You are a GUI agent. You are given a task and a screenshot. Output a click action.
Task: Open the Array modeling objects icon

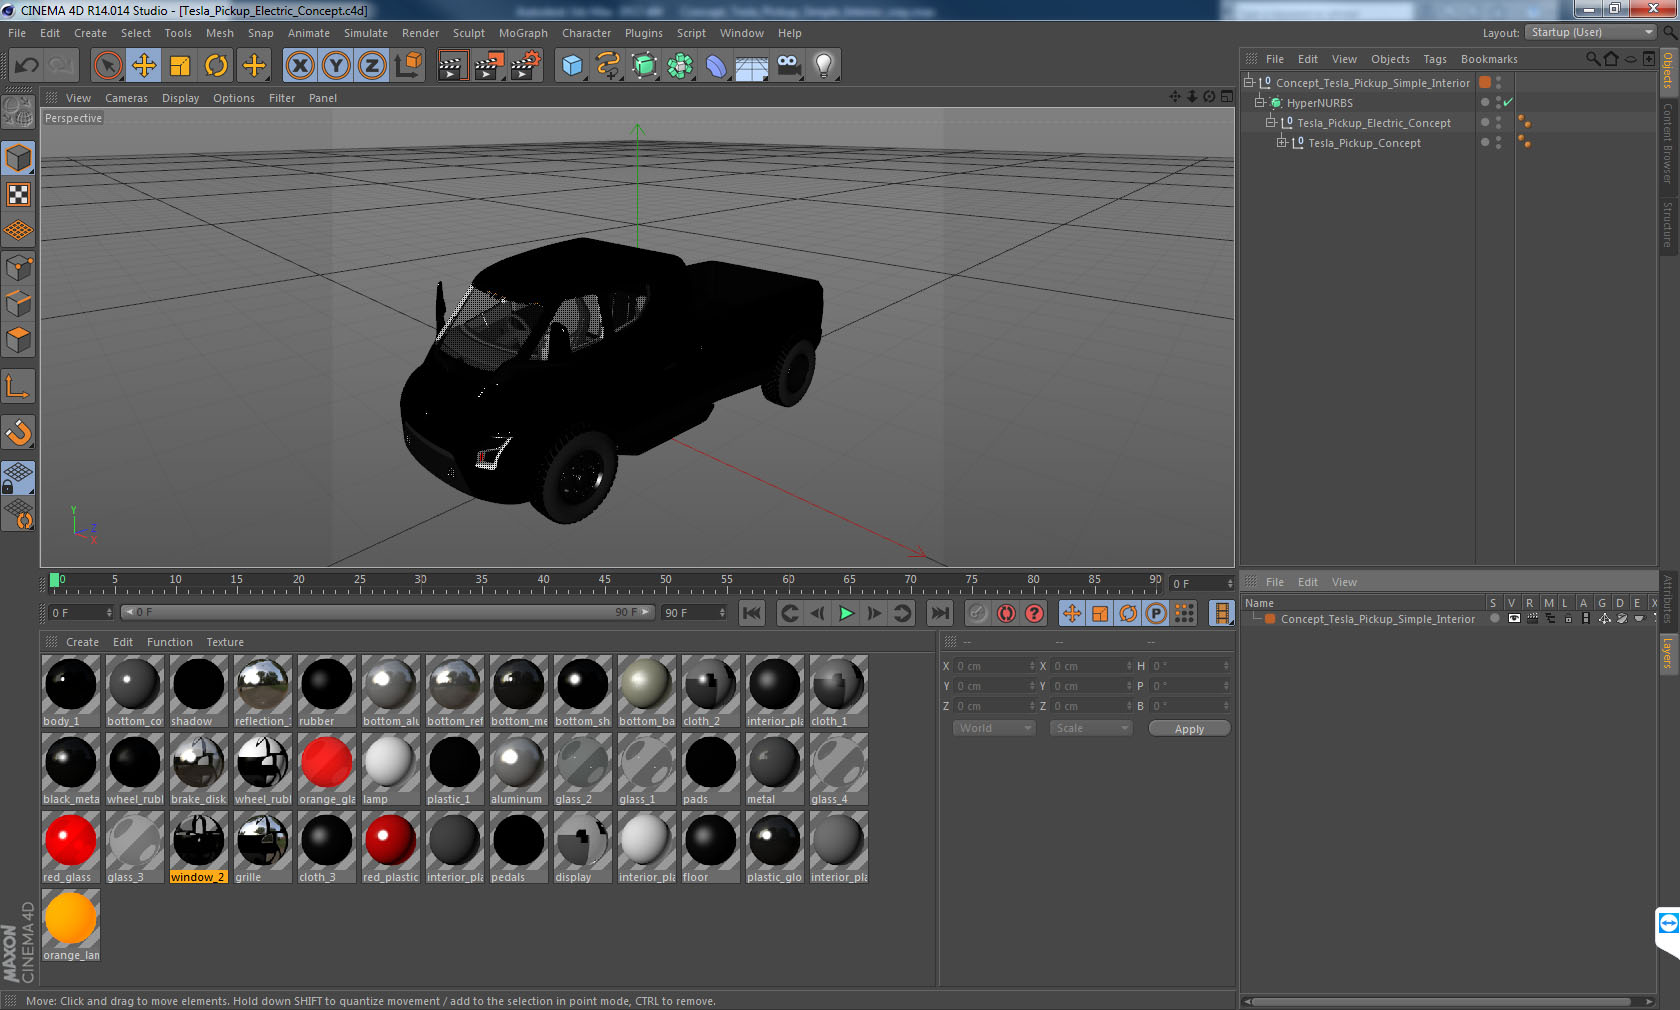(x=680, y=66)
